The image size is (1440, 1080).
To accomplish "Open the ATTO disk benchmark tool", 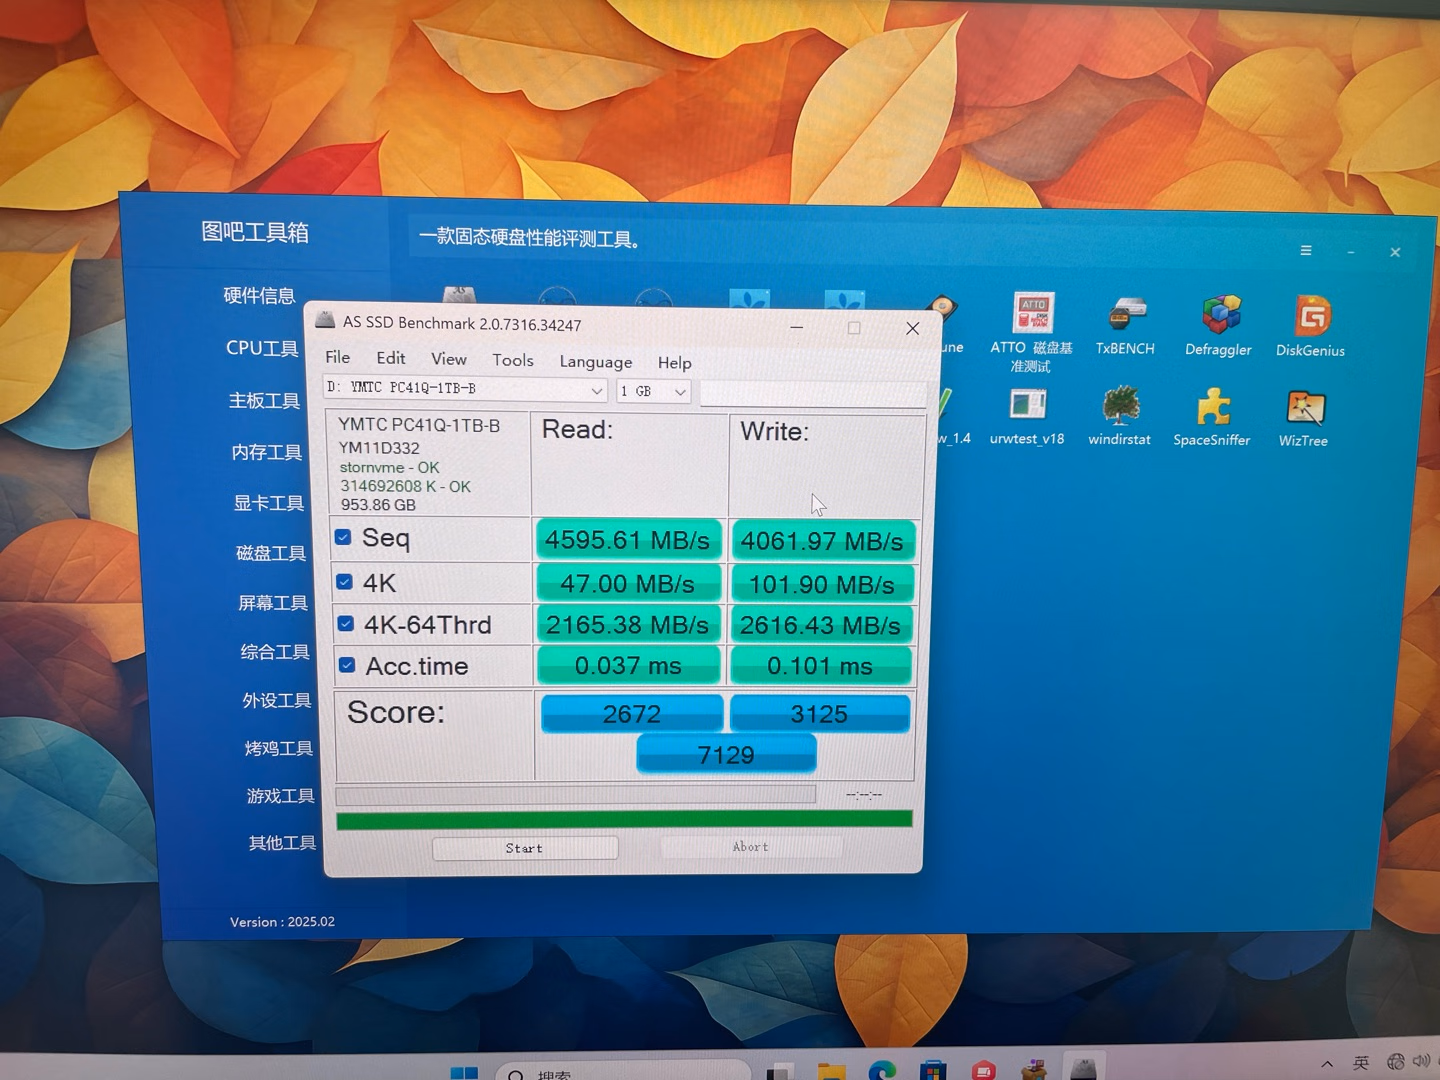I will pos(1032,316).
